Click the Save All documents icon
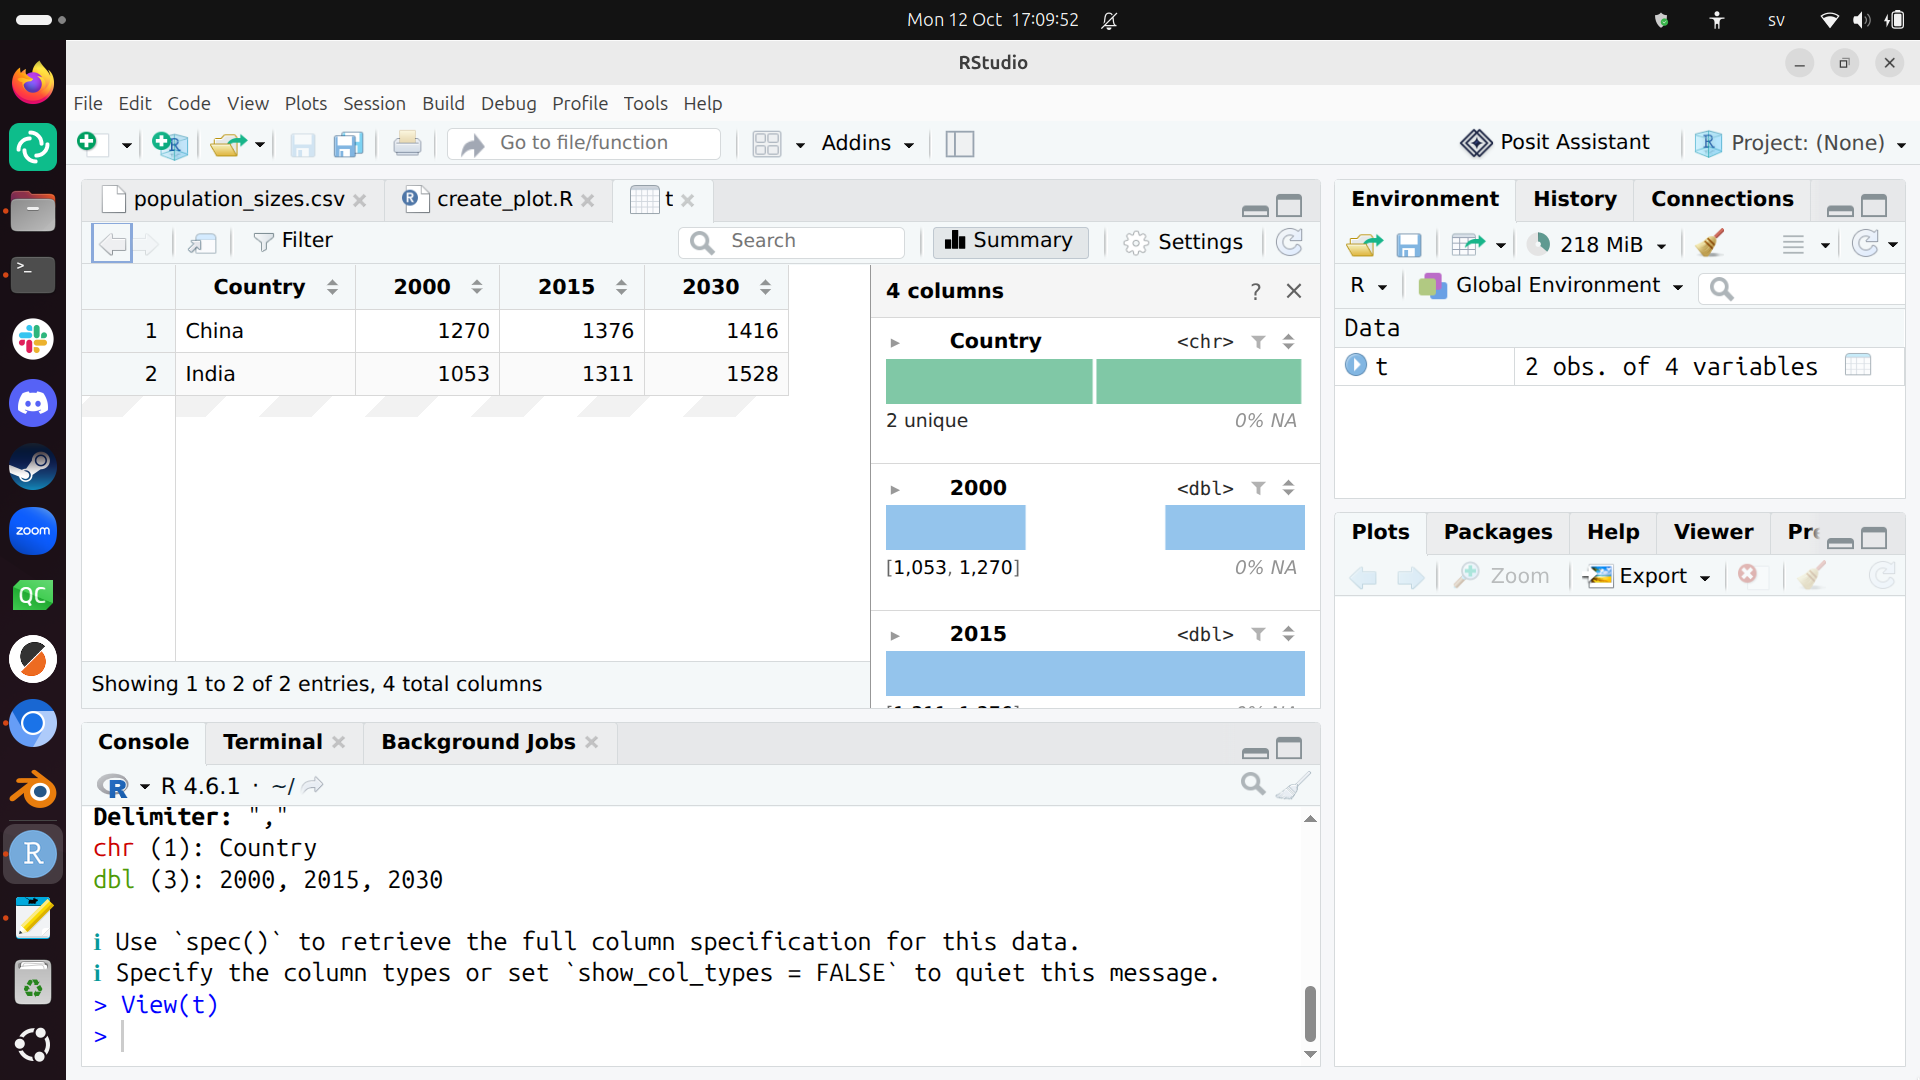1920x1080 pixels. 348,144
